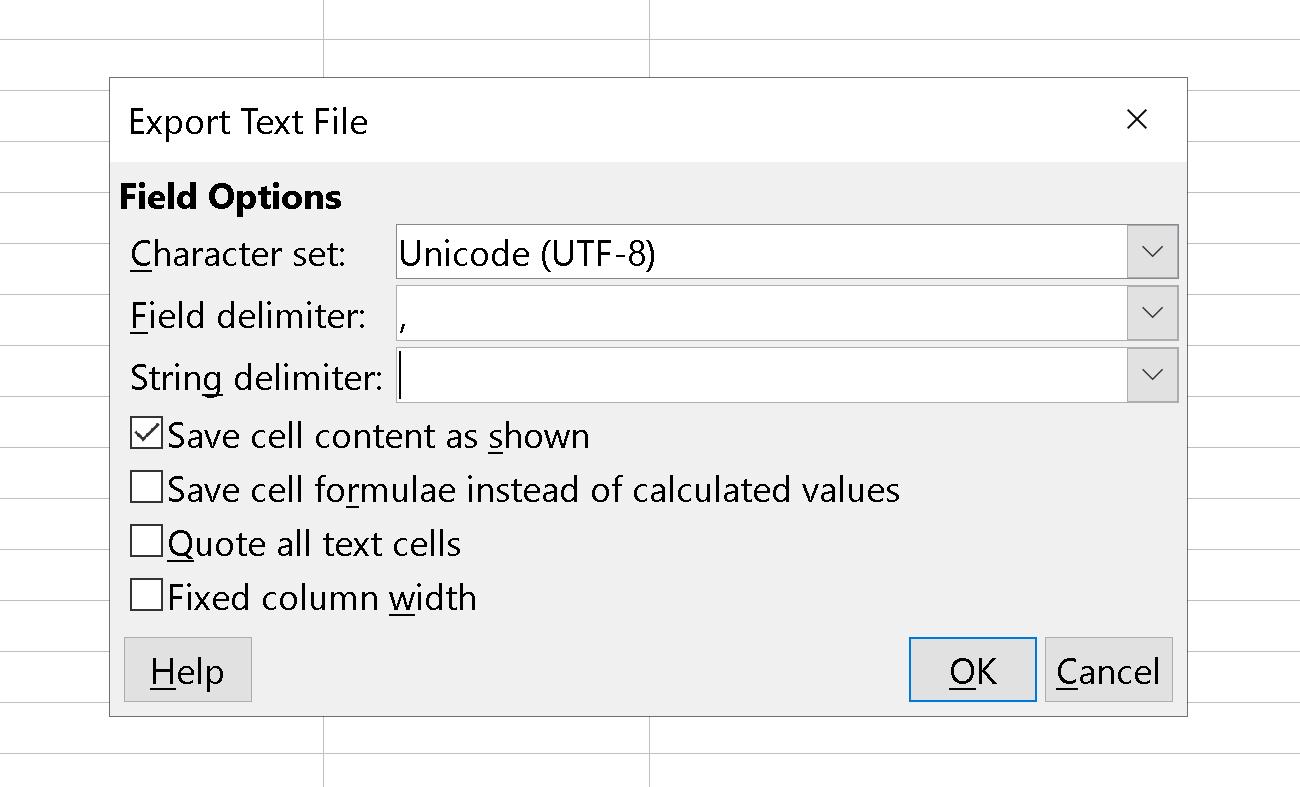Screen dimensions: 1300x787
Task: Click the Unicode (UTF-8) character set box
Action: click(761, 252)
